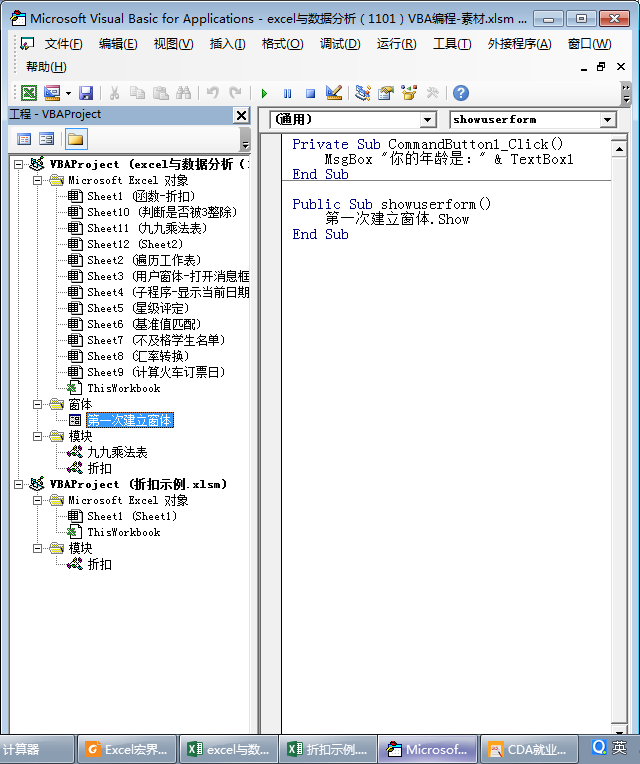Open the 视图(V) menu

(173, 44)
